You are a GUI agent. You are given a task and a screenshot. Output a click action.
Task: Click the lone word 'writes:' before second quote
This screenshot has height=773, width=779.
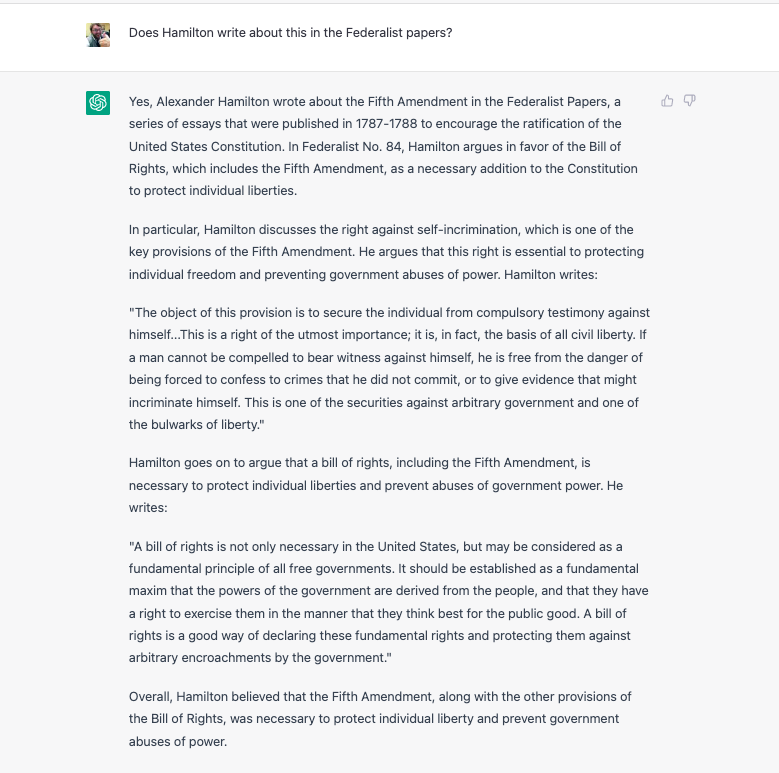click(x=148, y=508)
